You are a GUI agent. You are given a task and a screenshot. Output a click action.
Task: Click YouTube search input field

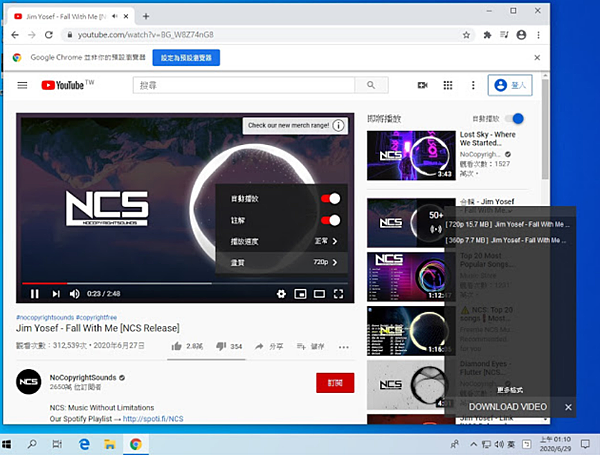pos(244,85)
